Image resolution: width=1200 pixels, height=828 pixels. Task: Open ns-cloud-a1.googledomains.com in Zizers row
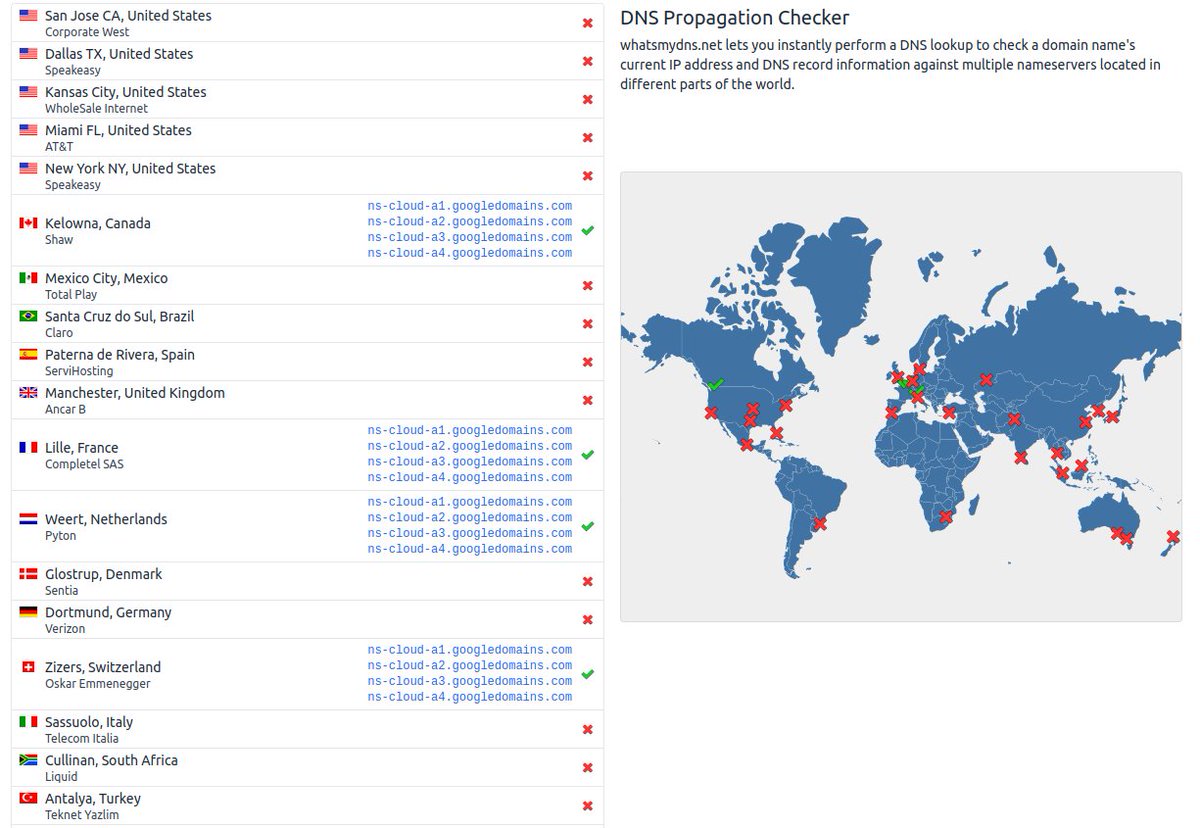tap(470, 650)
